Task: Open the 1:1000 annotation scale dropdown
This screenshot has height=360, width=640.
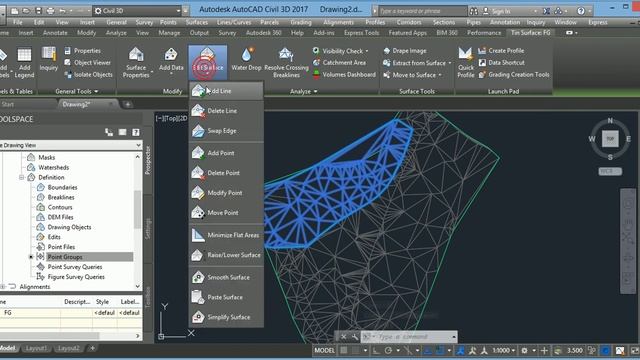Action: click(504, 350)
